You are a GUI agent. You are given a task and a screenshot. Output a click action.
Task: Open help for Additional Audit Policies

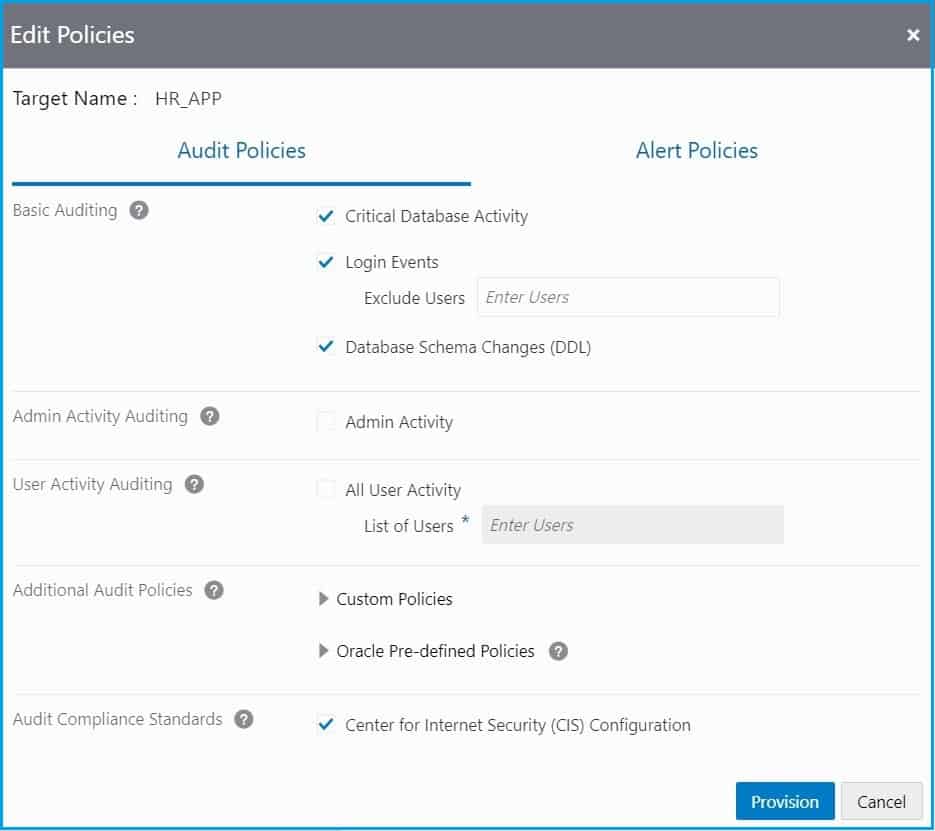[x=213, y=590]
